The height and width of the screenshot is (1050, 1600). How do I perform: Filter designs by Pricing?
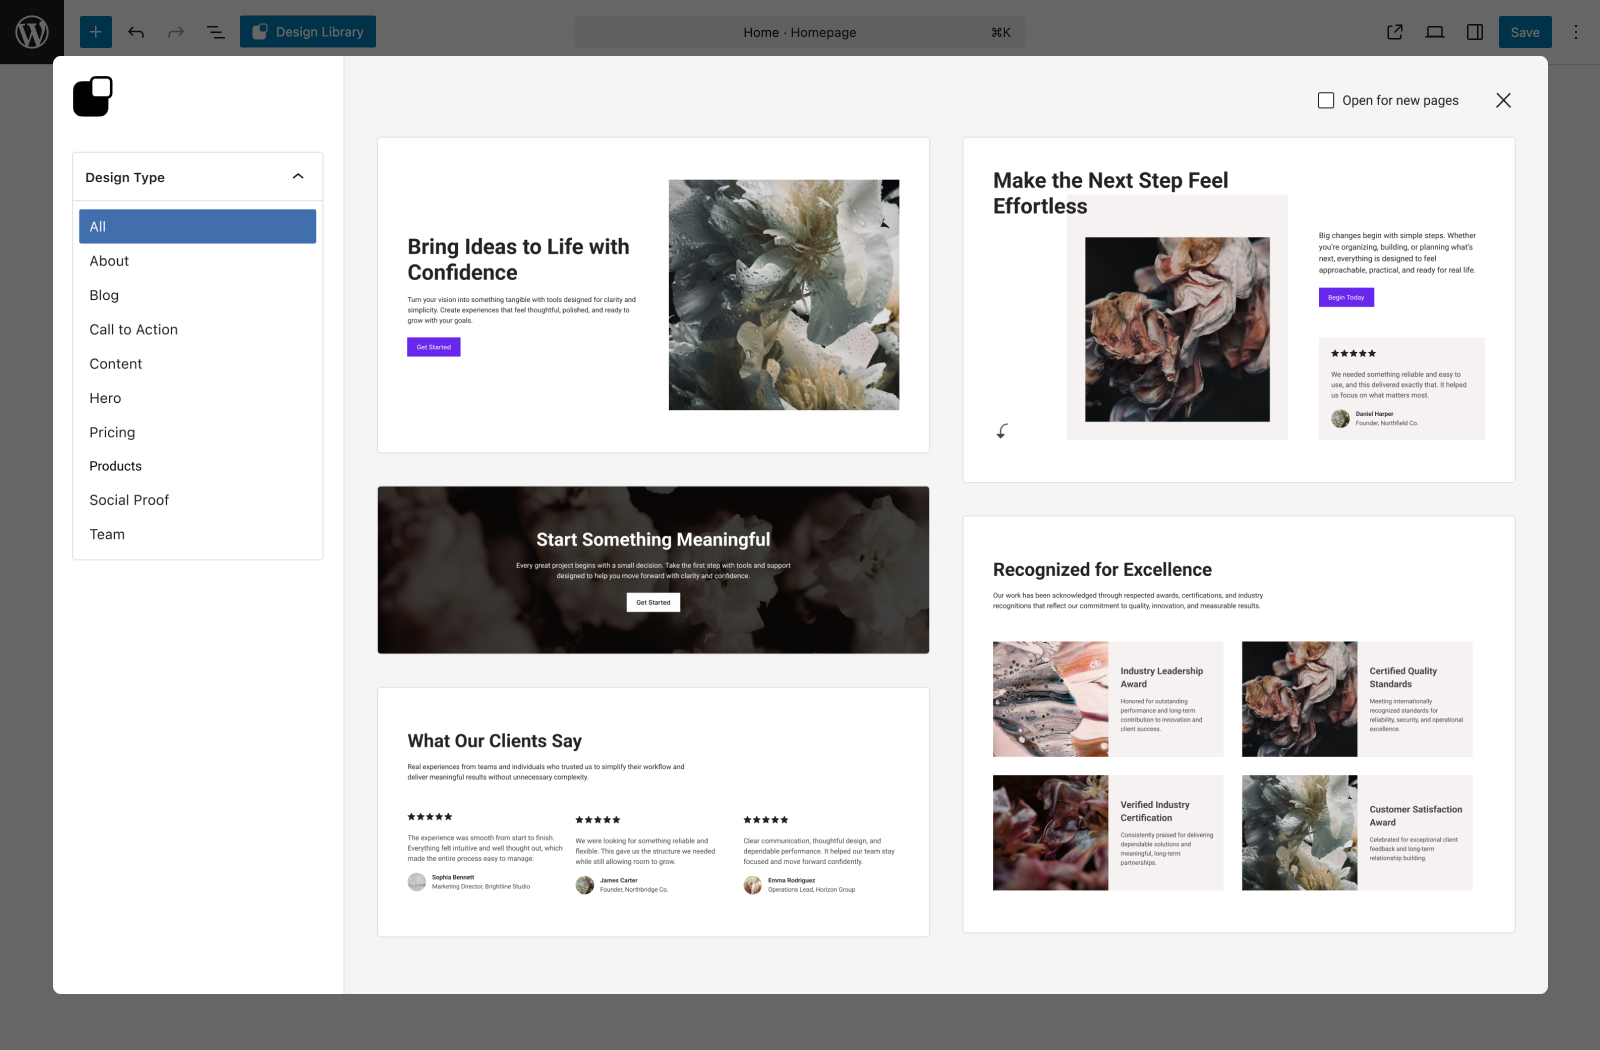198,432
